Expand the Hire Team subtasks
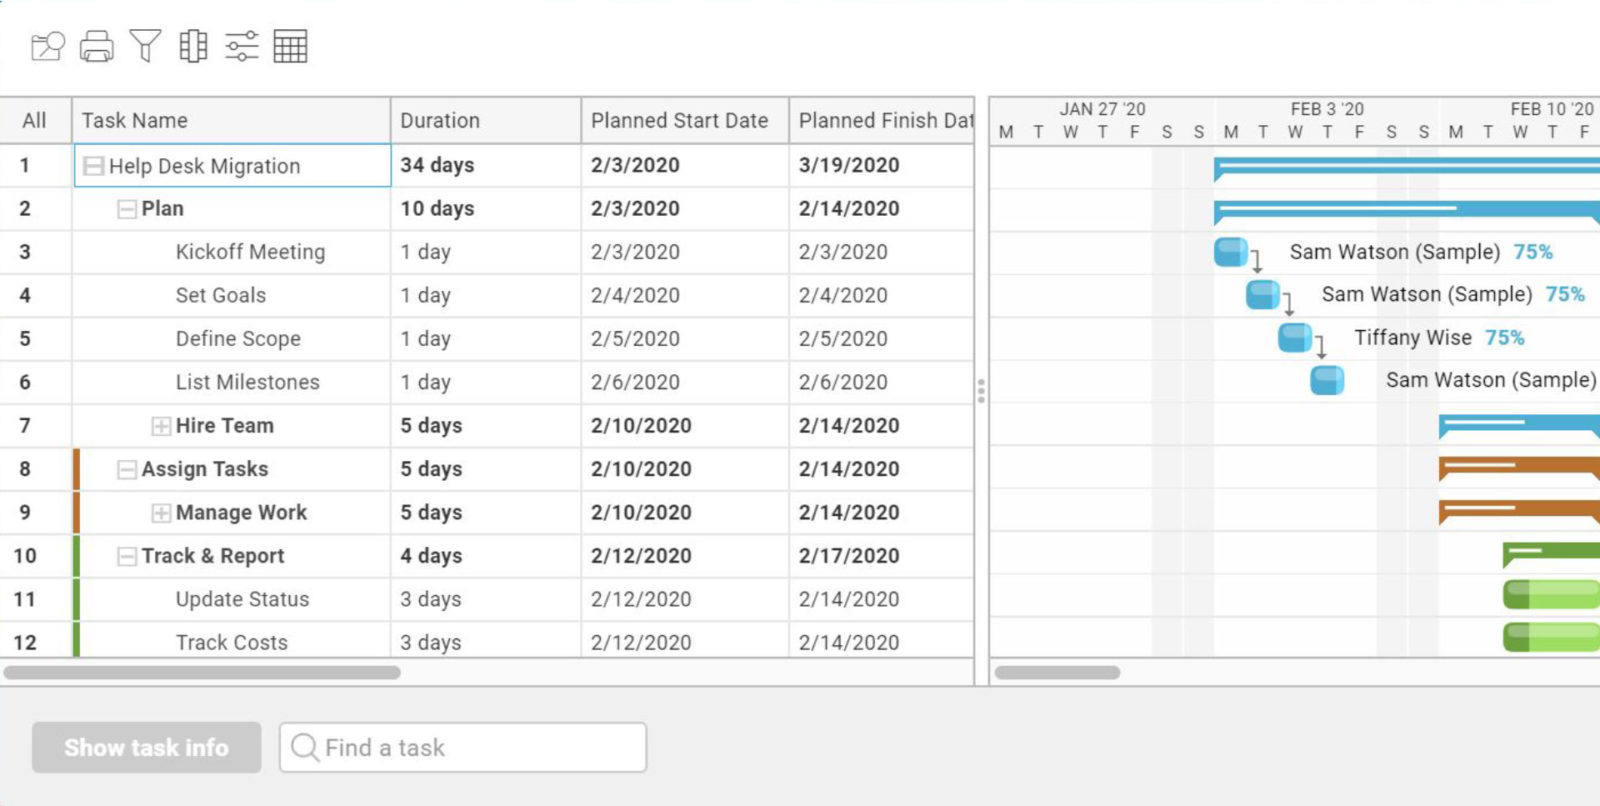1600x806 pixels. pyautogui.click(x=160, y=426)
